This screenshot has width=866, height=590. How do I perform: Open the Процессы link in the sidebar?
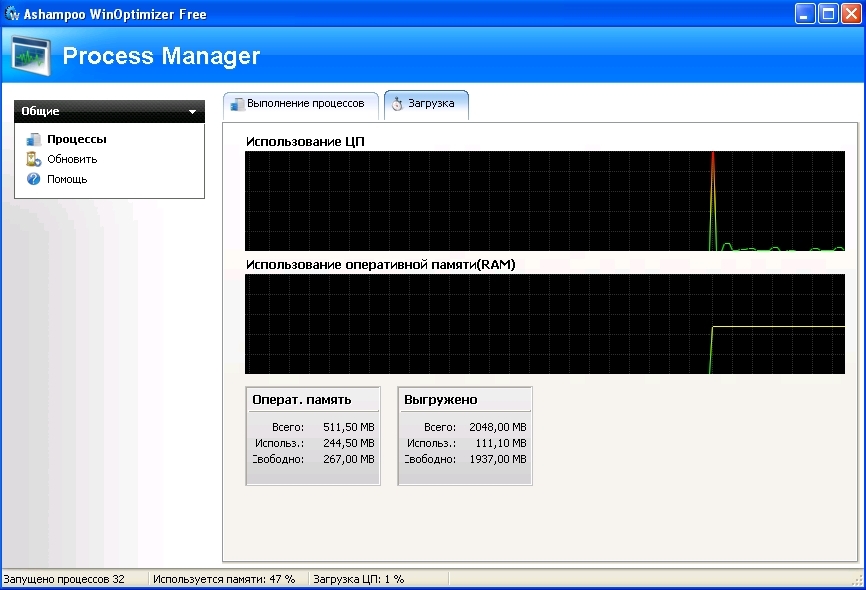77,140
